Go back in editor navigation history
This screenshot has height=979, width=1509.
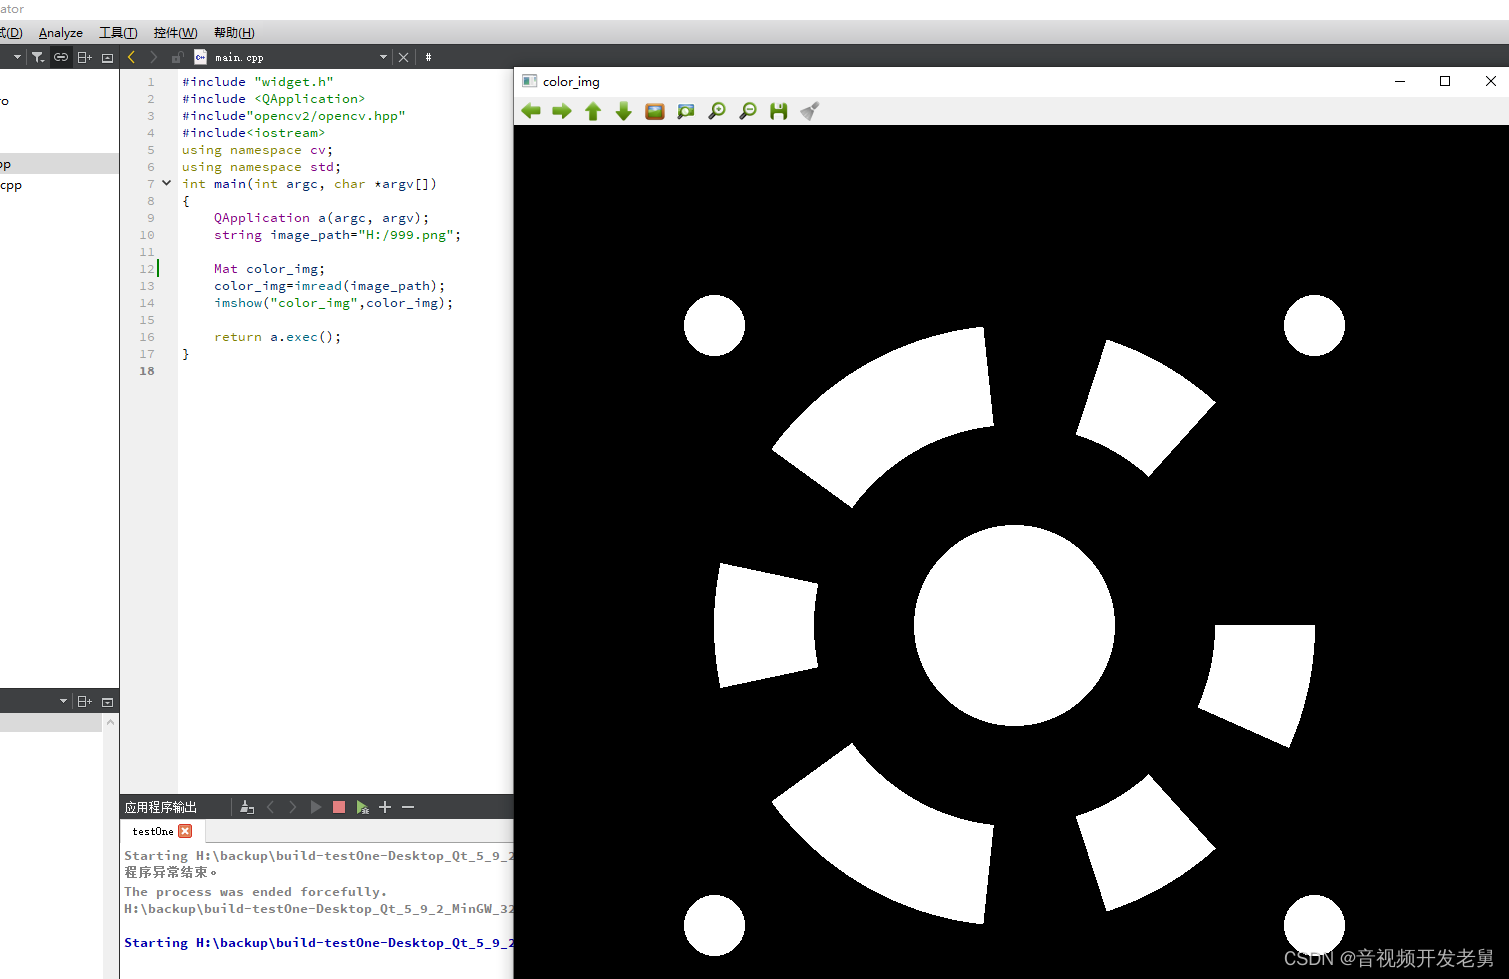coord(131,57)
